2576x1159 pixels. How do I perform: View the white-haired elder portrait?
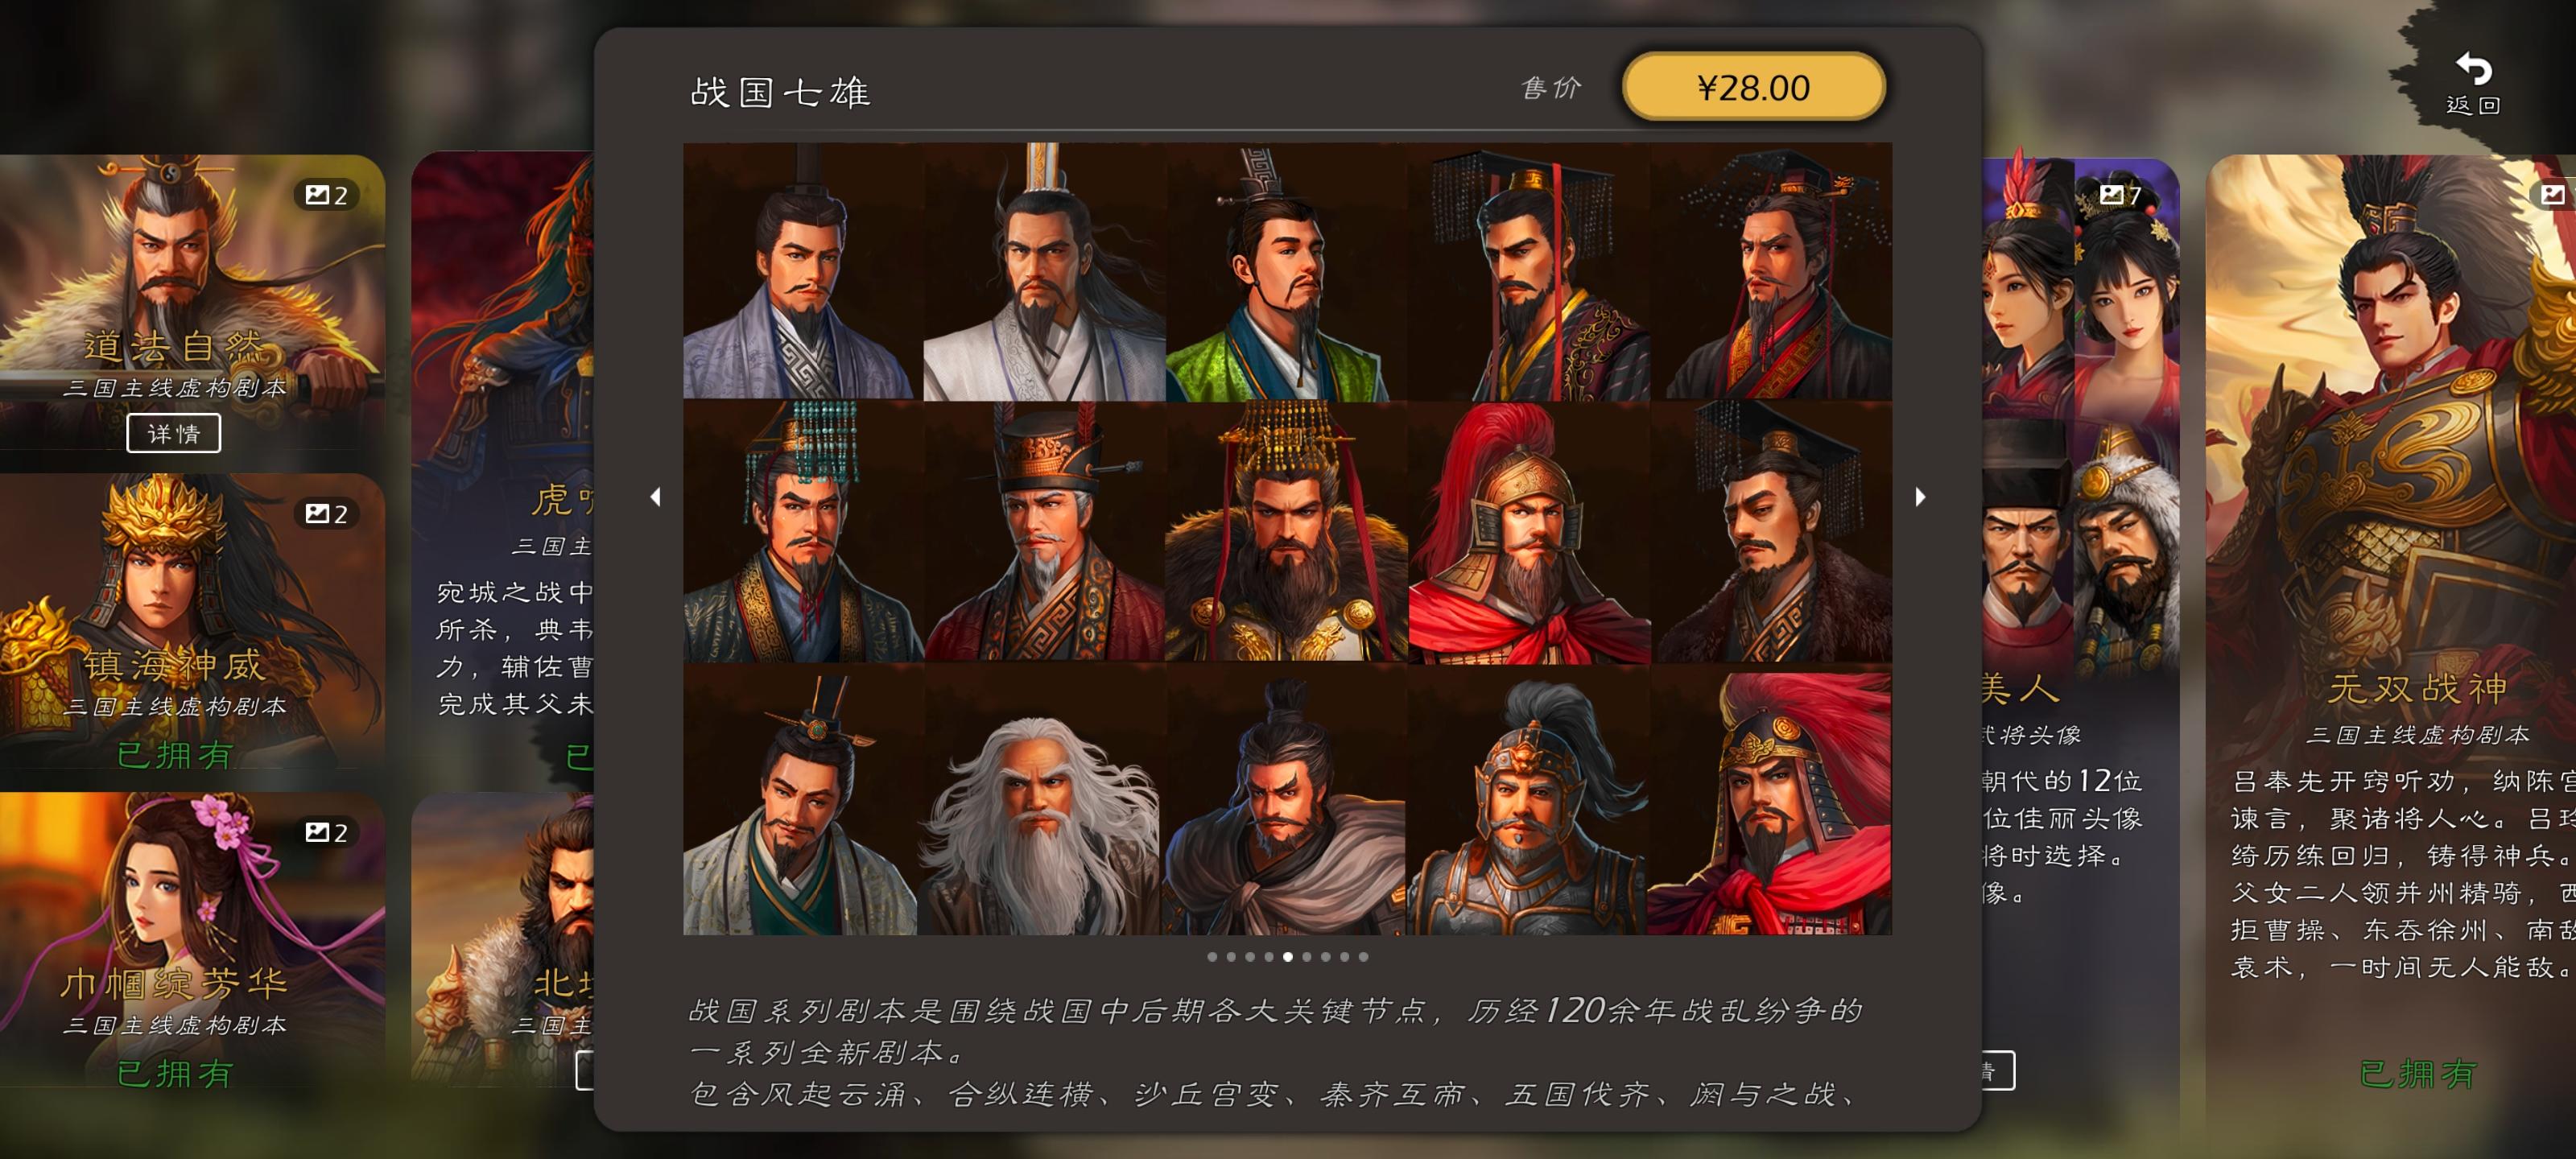pos(1041,802)
